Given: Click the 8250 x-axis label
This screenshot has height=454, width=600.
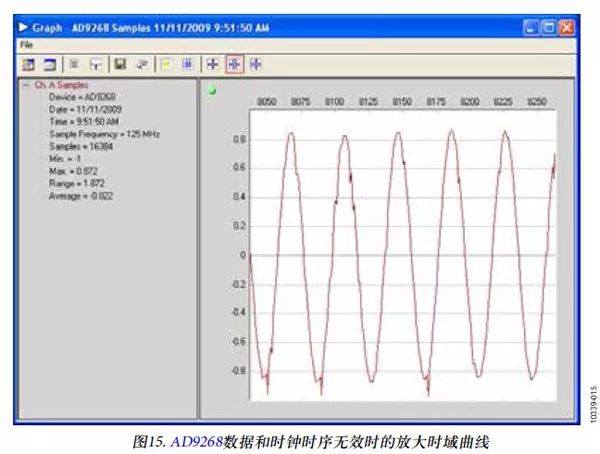Looking at the screenshot, I should click(537, 102).
